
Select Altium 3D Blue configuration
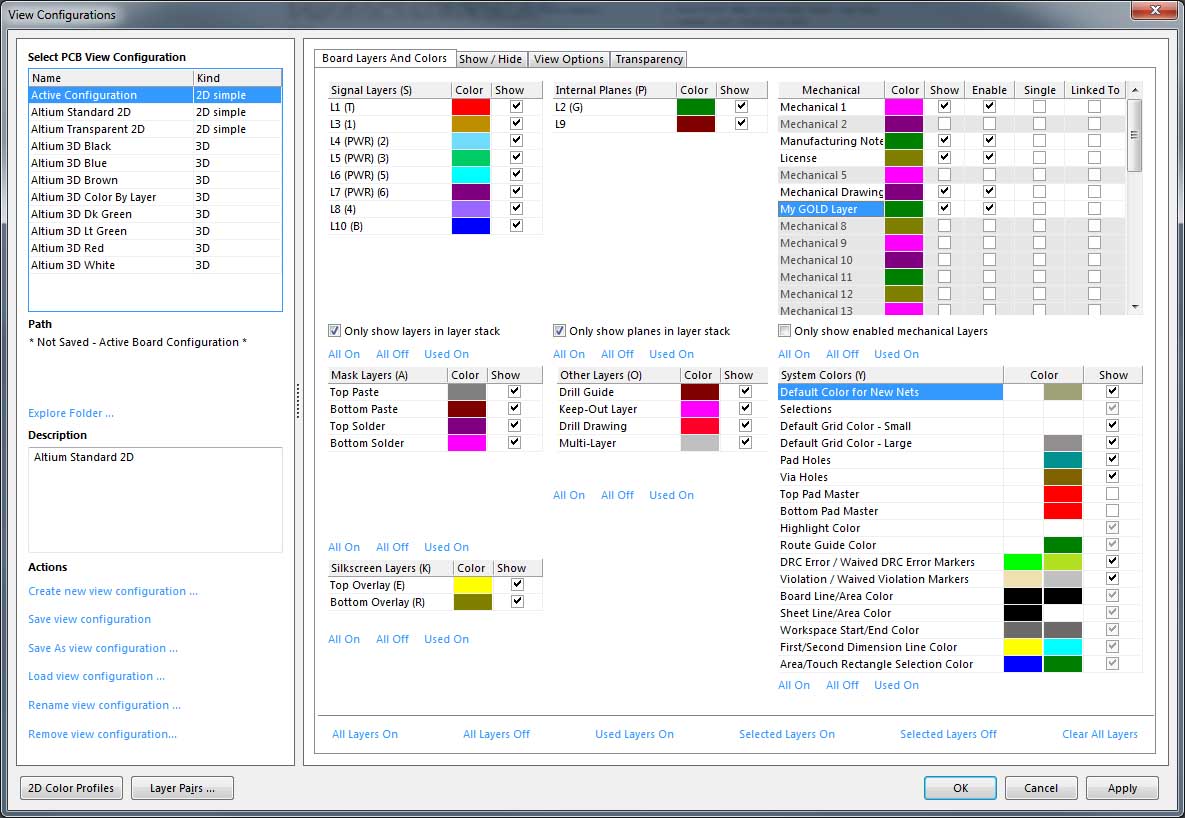[x=69, y=163]
